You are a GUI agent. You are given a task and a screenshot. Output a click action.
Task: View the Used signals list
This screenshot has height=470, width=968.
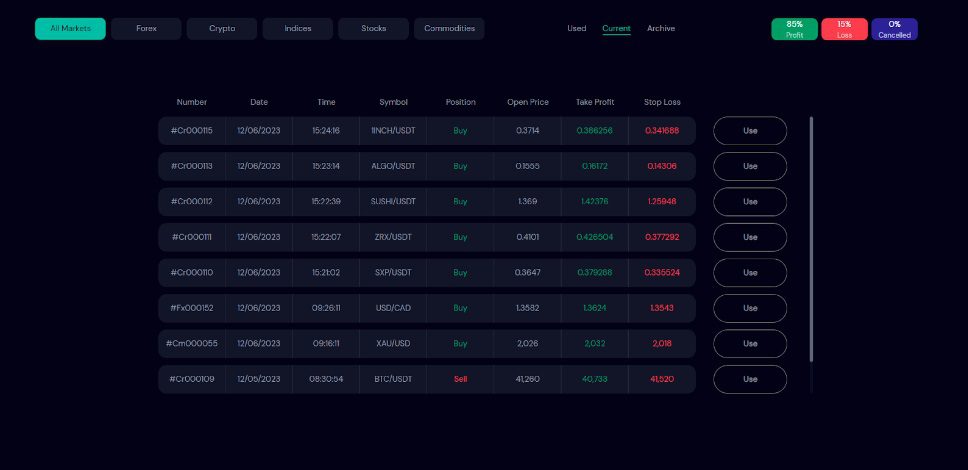pyautogui.click(x=577, y=29)
